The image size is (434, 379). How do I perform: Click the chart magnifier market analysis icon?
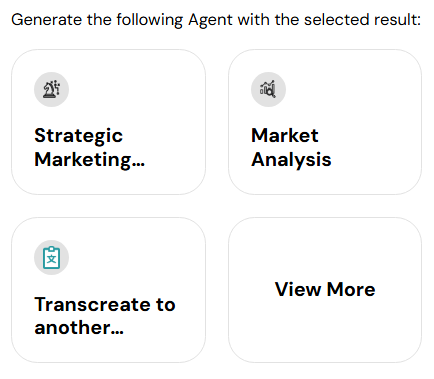pos(268,89)
